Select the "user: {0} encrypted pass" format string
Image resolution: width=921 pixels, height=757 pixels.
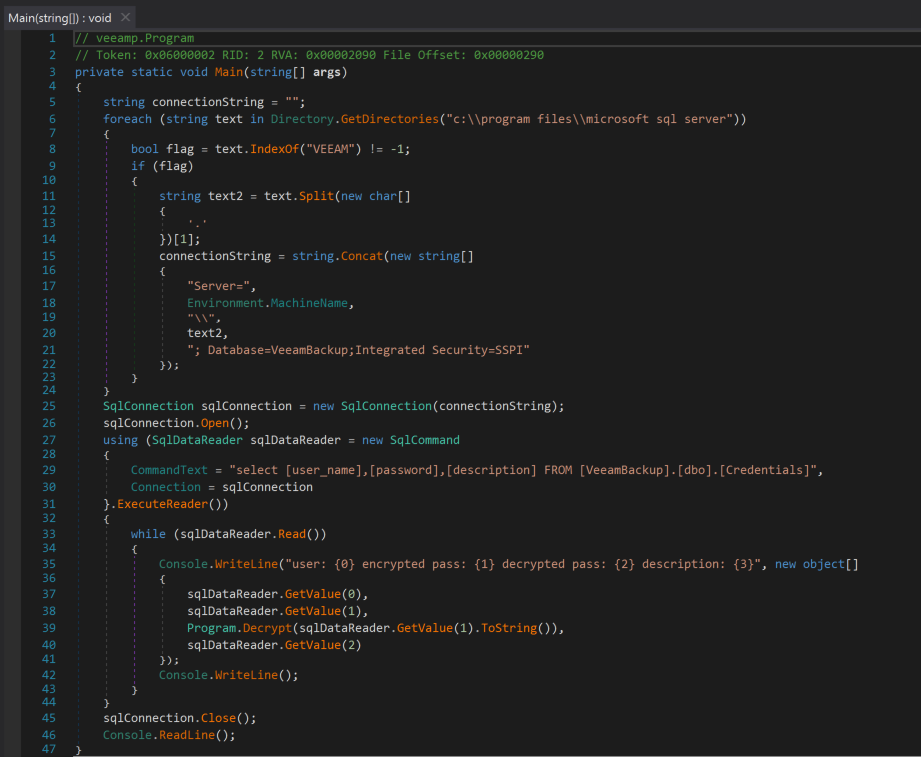523,564
